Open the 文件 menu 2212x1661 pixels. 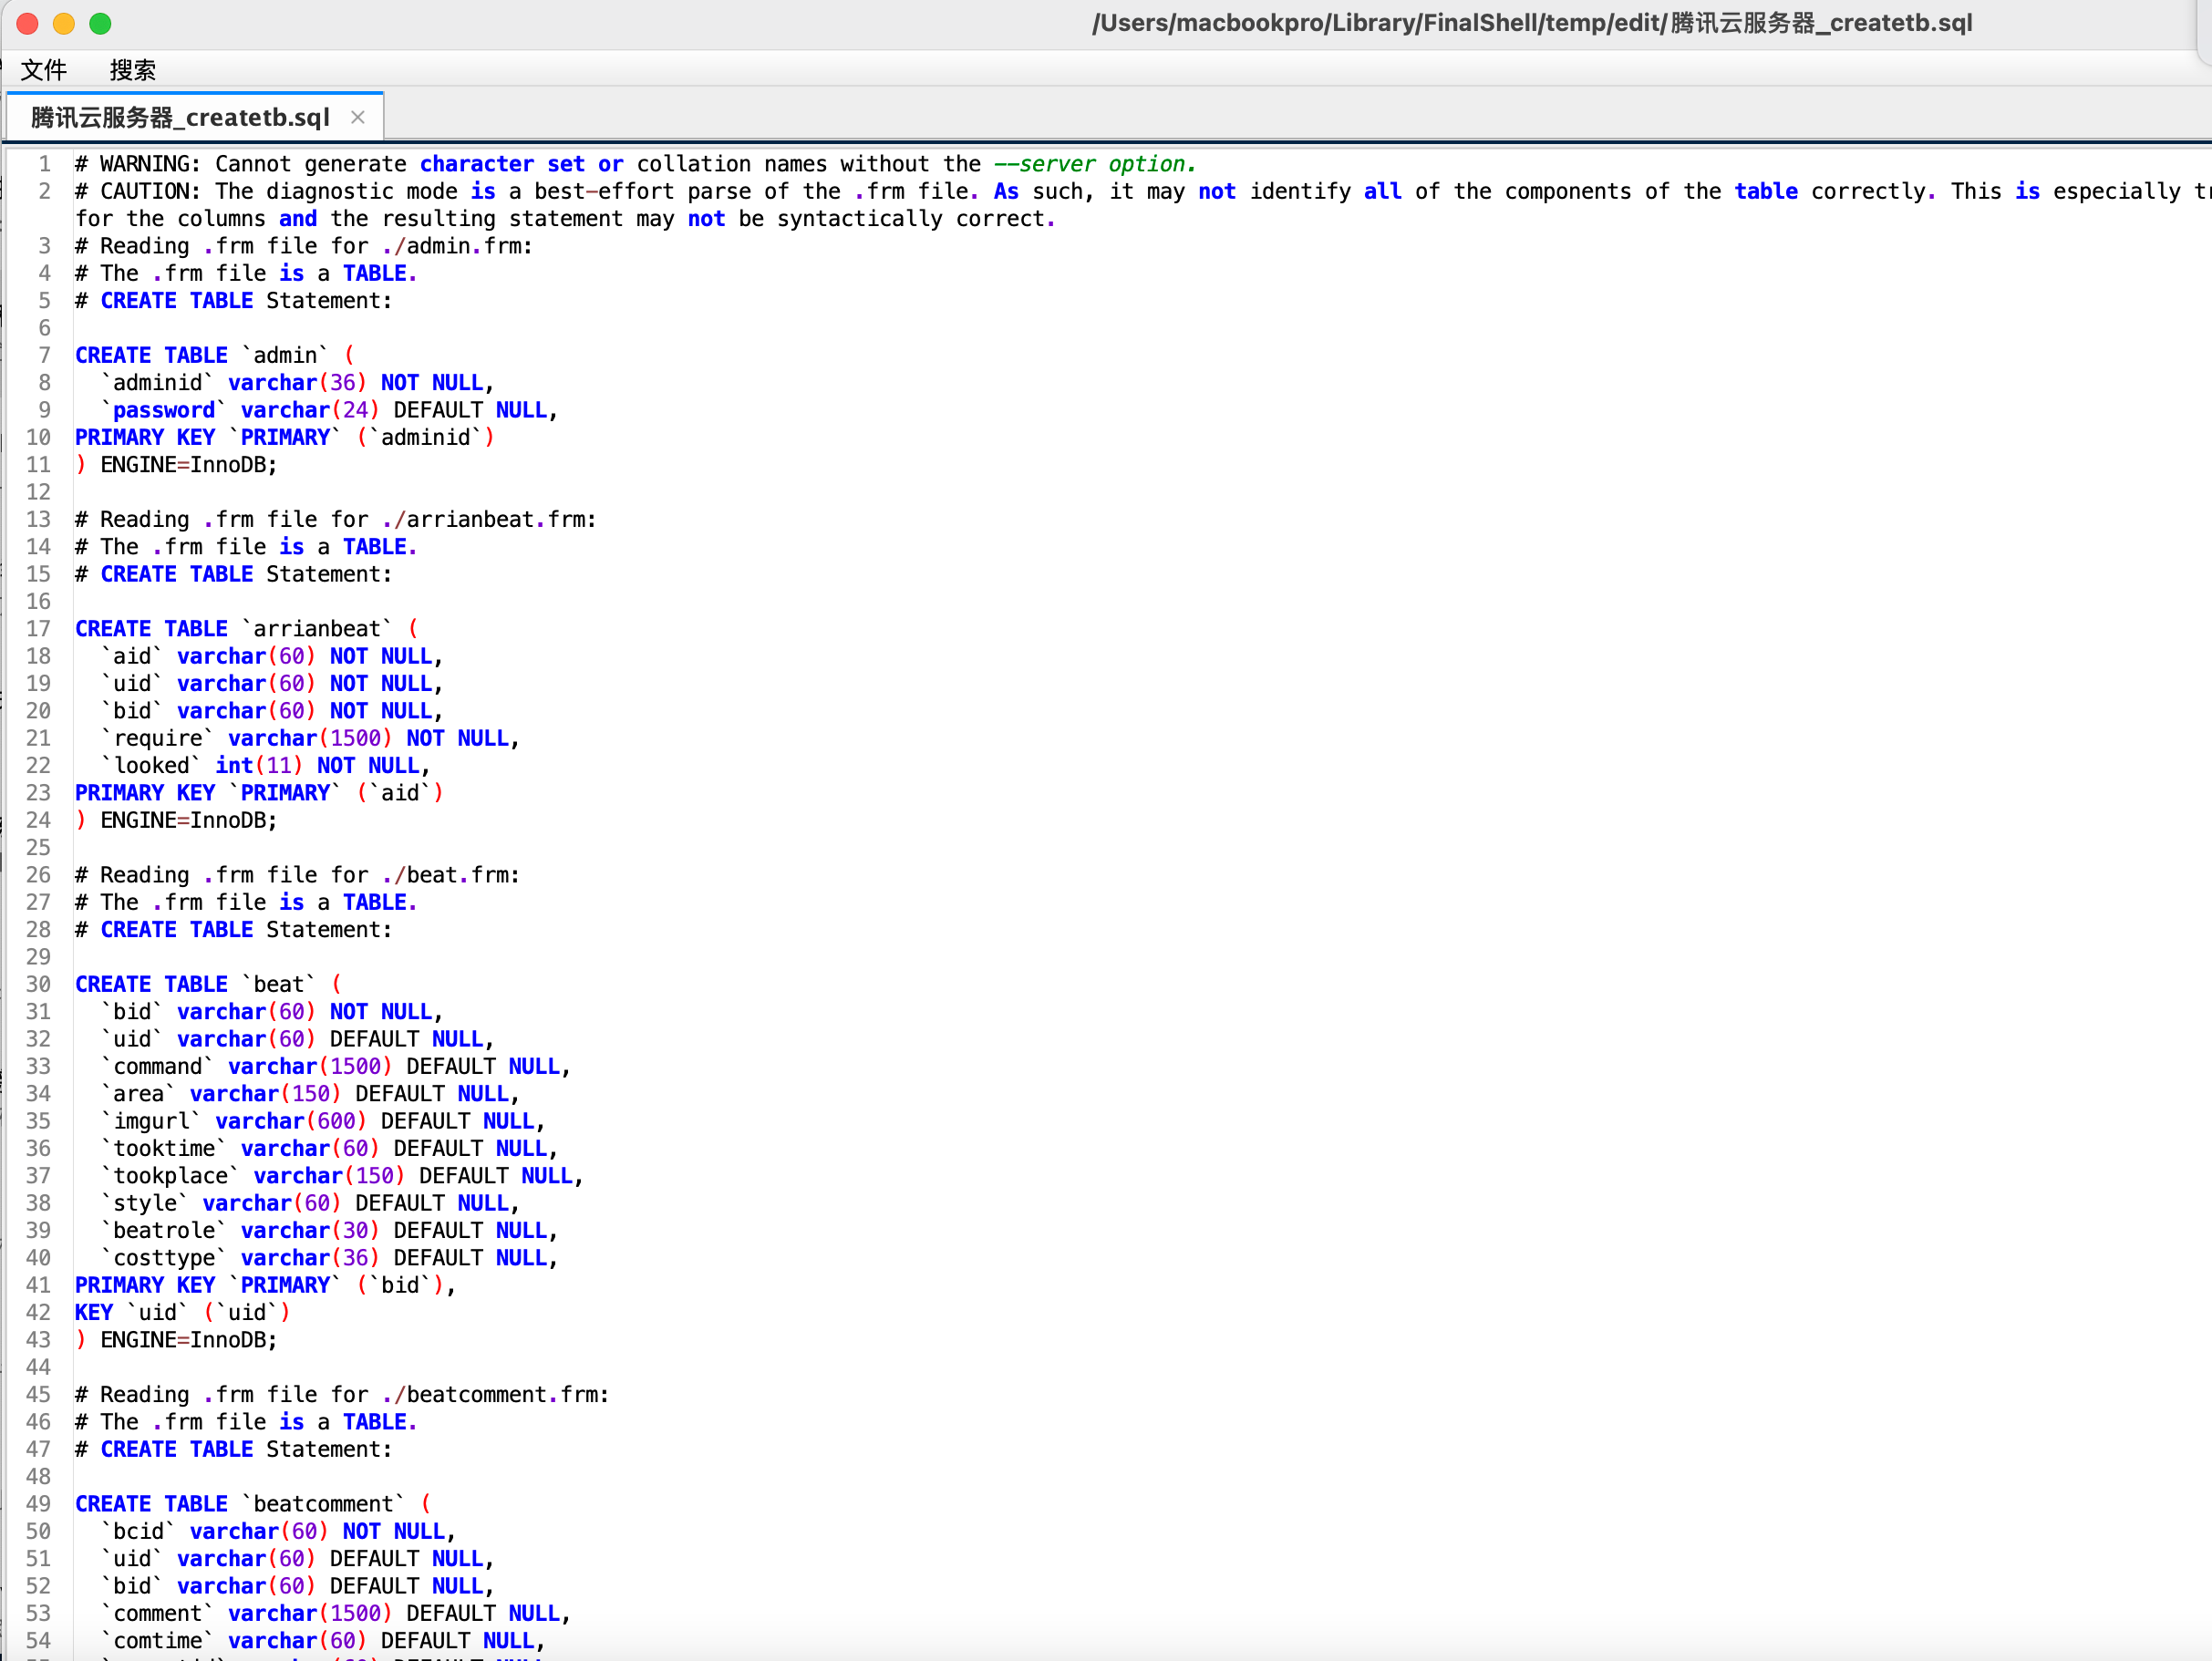pyautogui.click(x=44, y=70)
